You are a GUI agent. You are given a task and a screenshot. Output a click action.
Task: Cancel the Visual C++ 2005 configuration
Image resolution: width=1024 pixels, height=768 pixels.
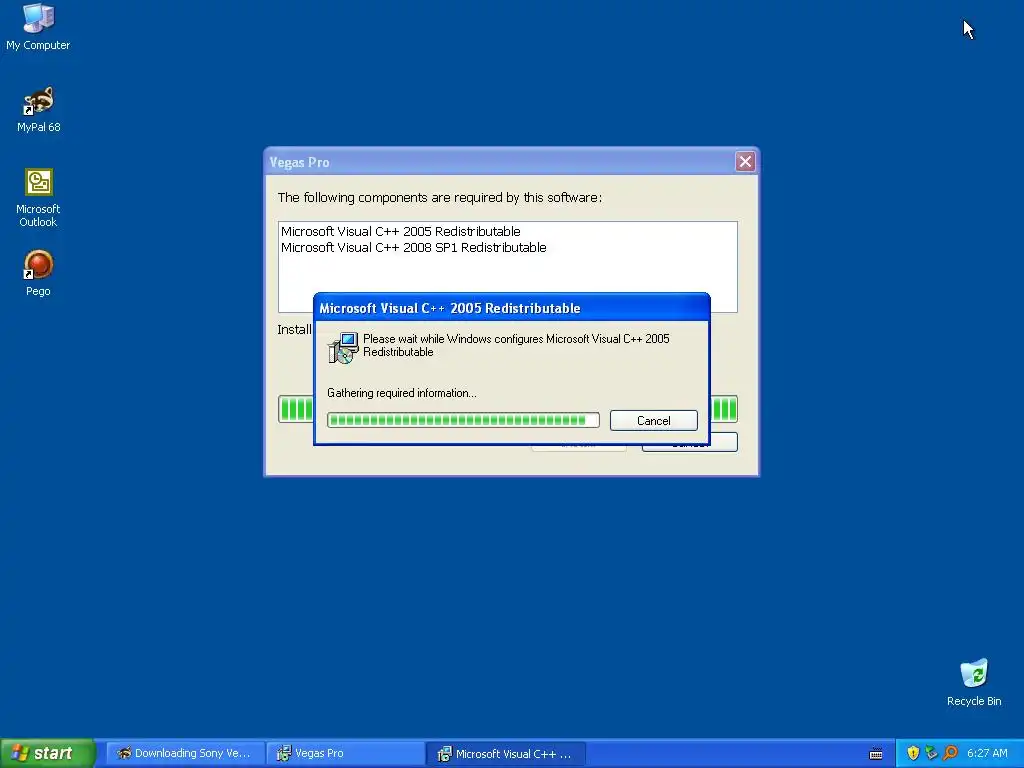654,421
